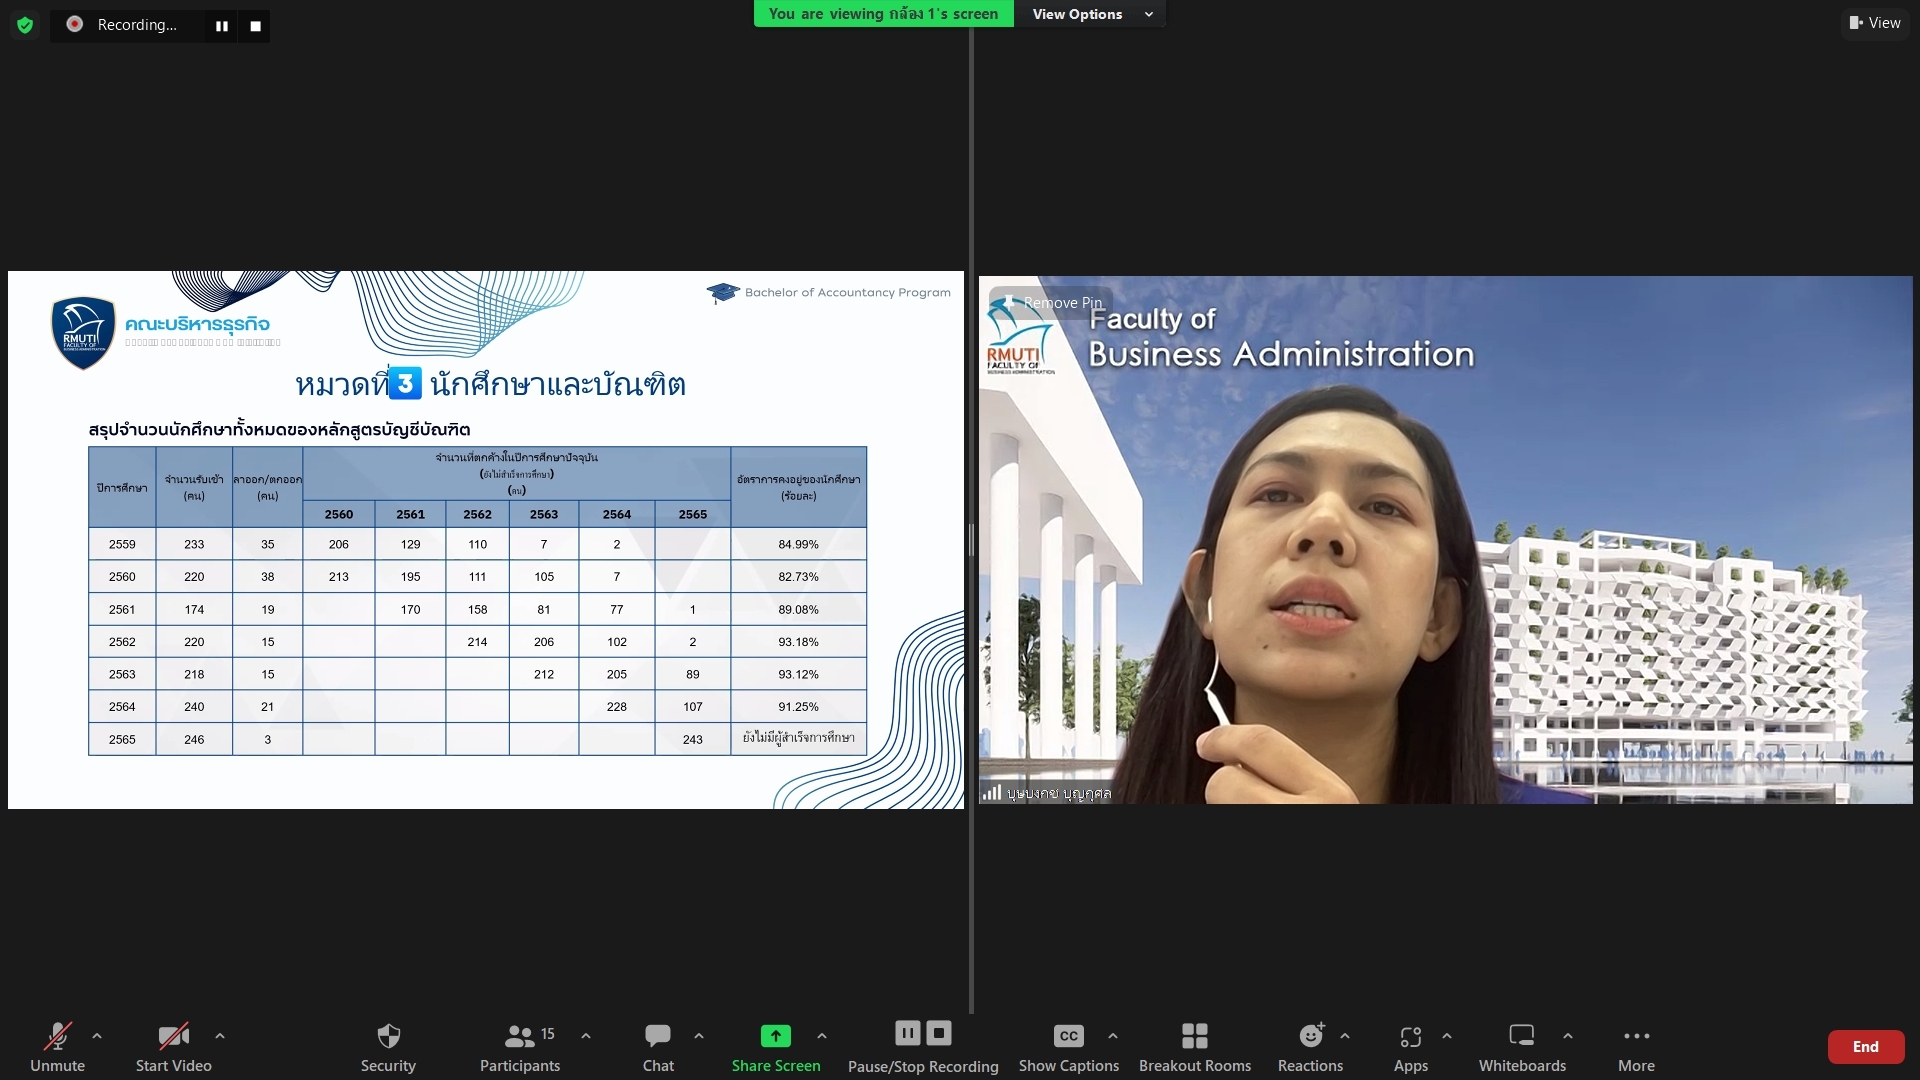Open the Security shield menu

pyautogui.click(x=388, y=1047)
